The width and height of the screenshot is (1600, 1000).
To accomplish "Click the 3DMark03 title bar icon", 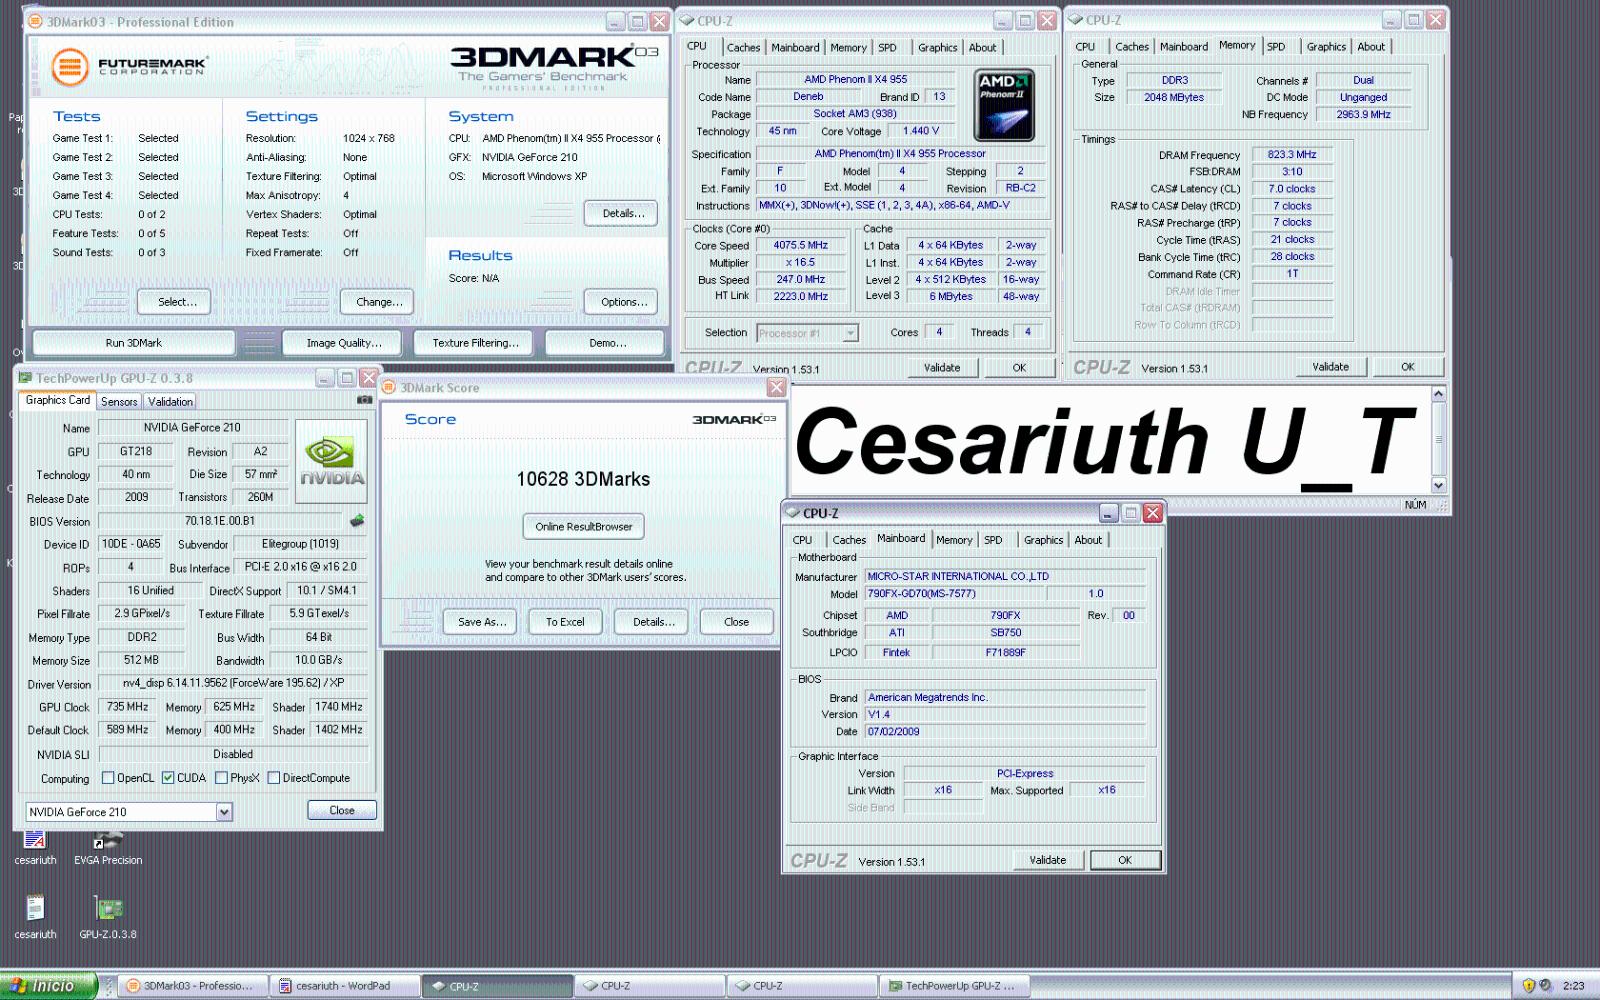I will [x=36, y=21].
